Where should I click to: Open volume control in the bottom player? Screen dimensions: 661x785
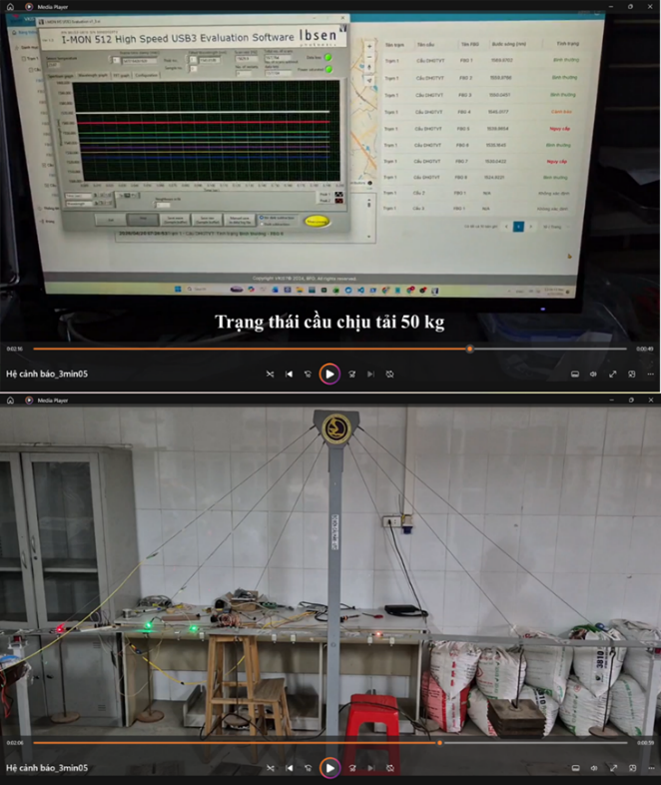click(x=594, y=767)
